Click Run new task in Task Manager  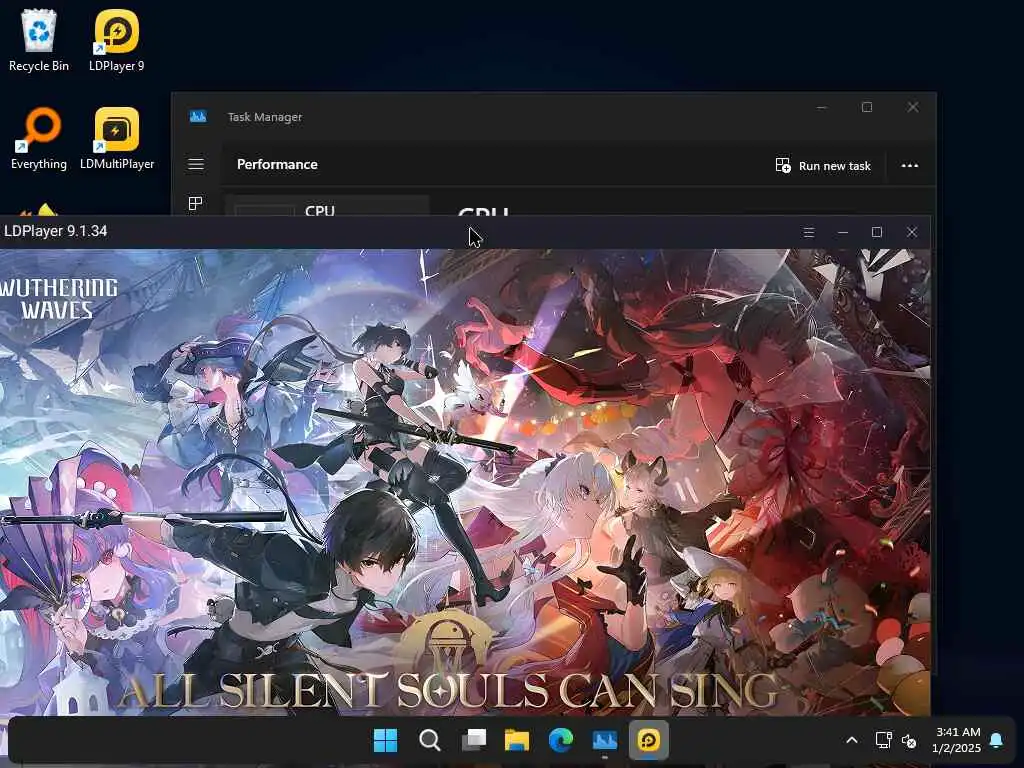(x=823, y=165)
